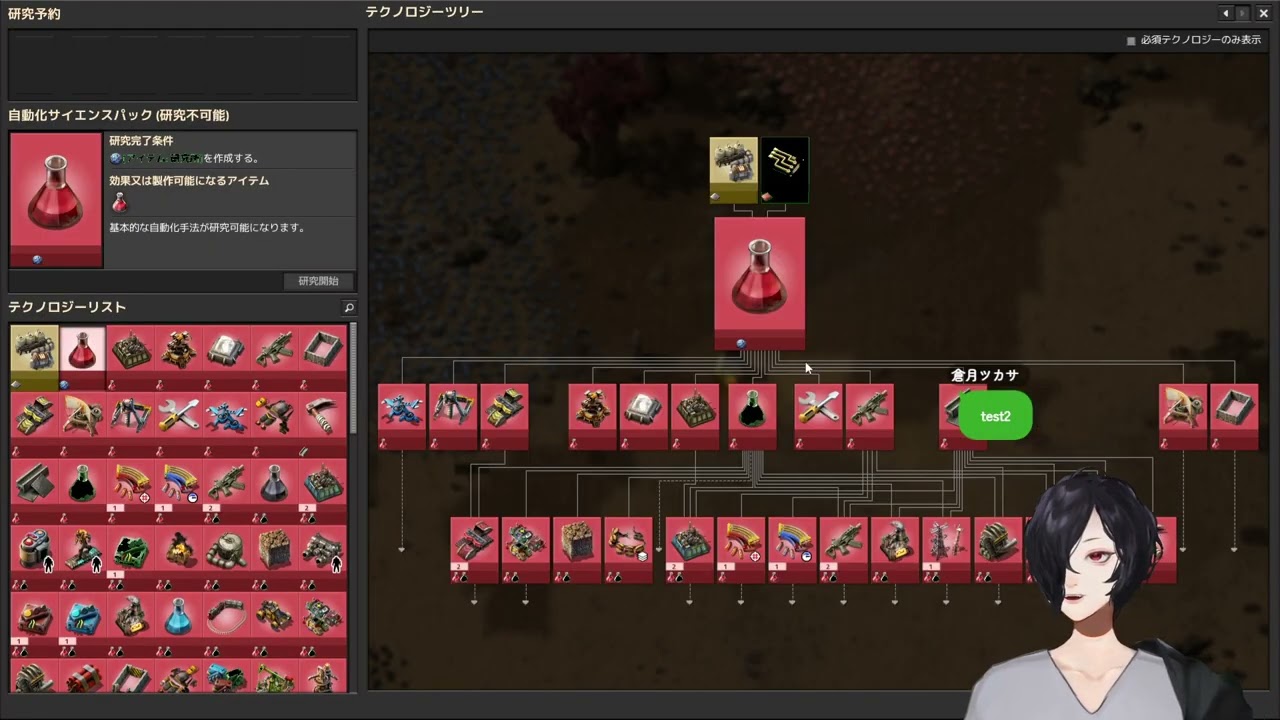
Task: Pick the green flask in the technology list
Action: (x=82, y=491)
